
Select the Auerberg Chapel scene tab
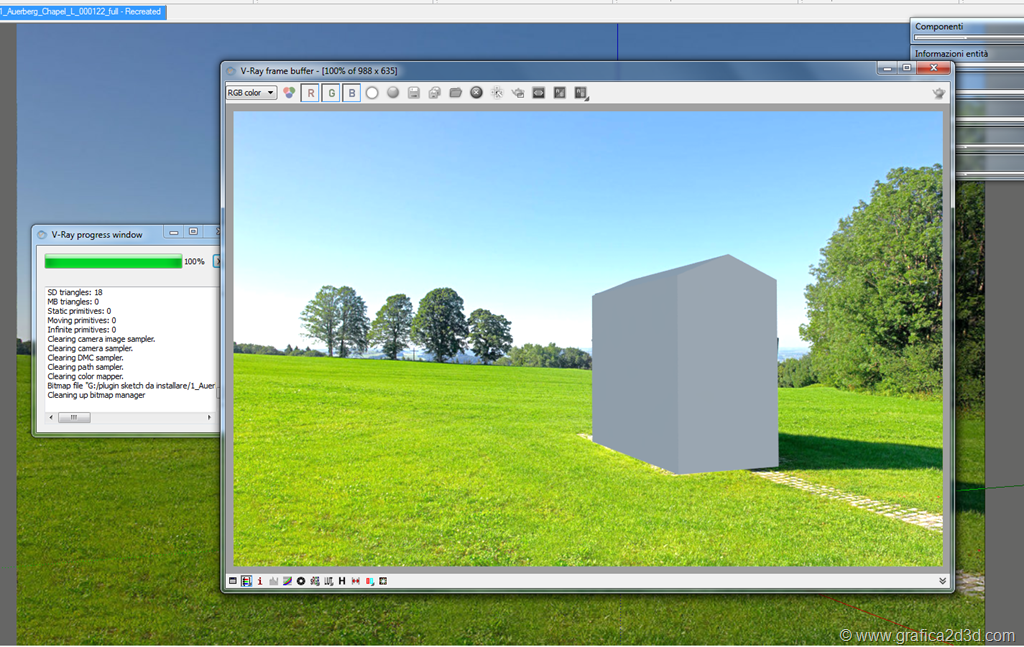[x=82, y=12]
